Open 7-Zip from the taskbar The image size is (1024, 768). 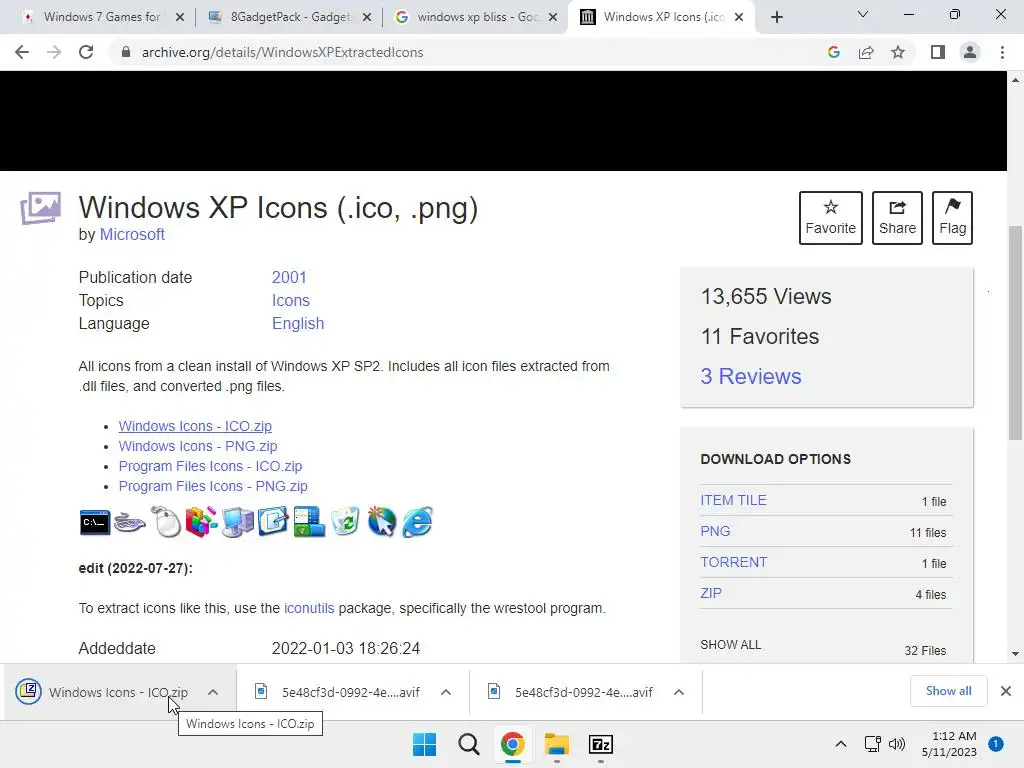pos(600,744)
